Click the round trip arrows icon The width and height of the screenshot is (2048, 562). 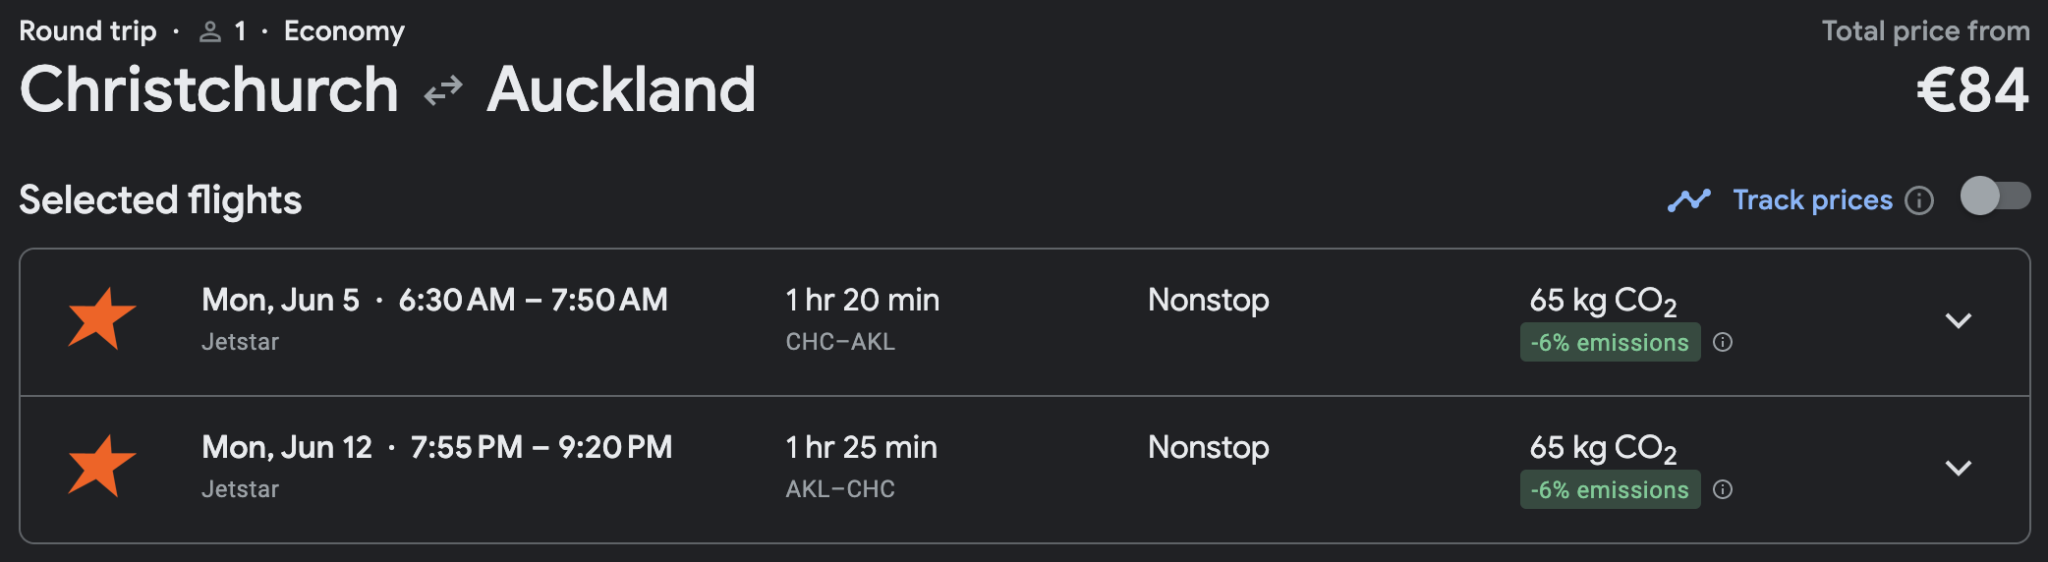coord(442,91)
